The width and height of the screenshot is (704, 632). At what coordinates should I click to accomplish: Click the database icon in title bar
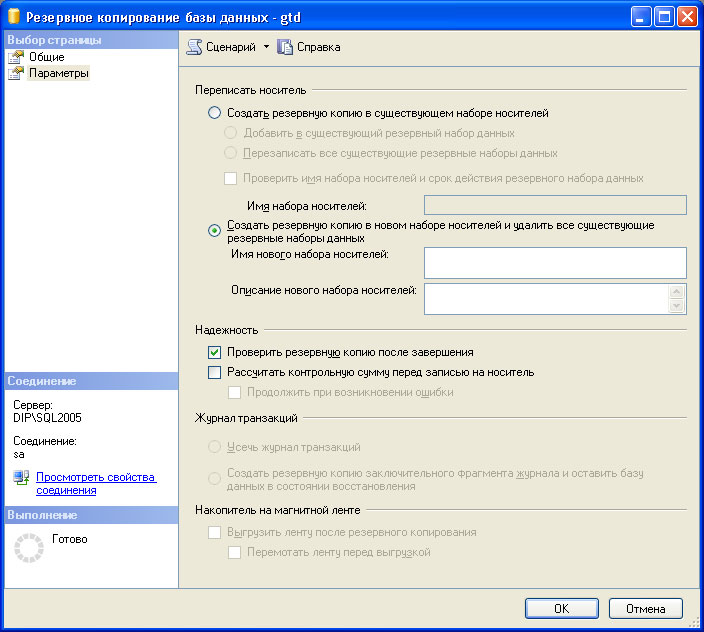(x=13, y=17)
